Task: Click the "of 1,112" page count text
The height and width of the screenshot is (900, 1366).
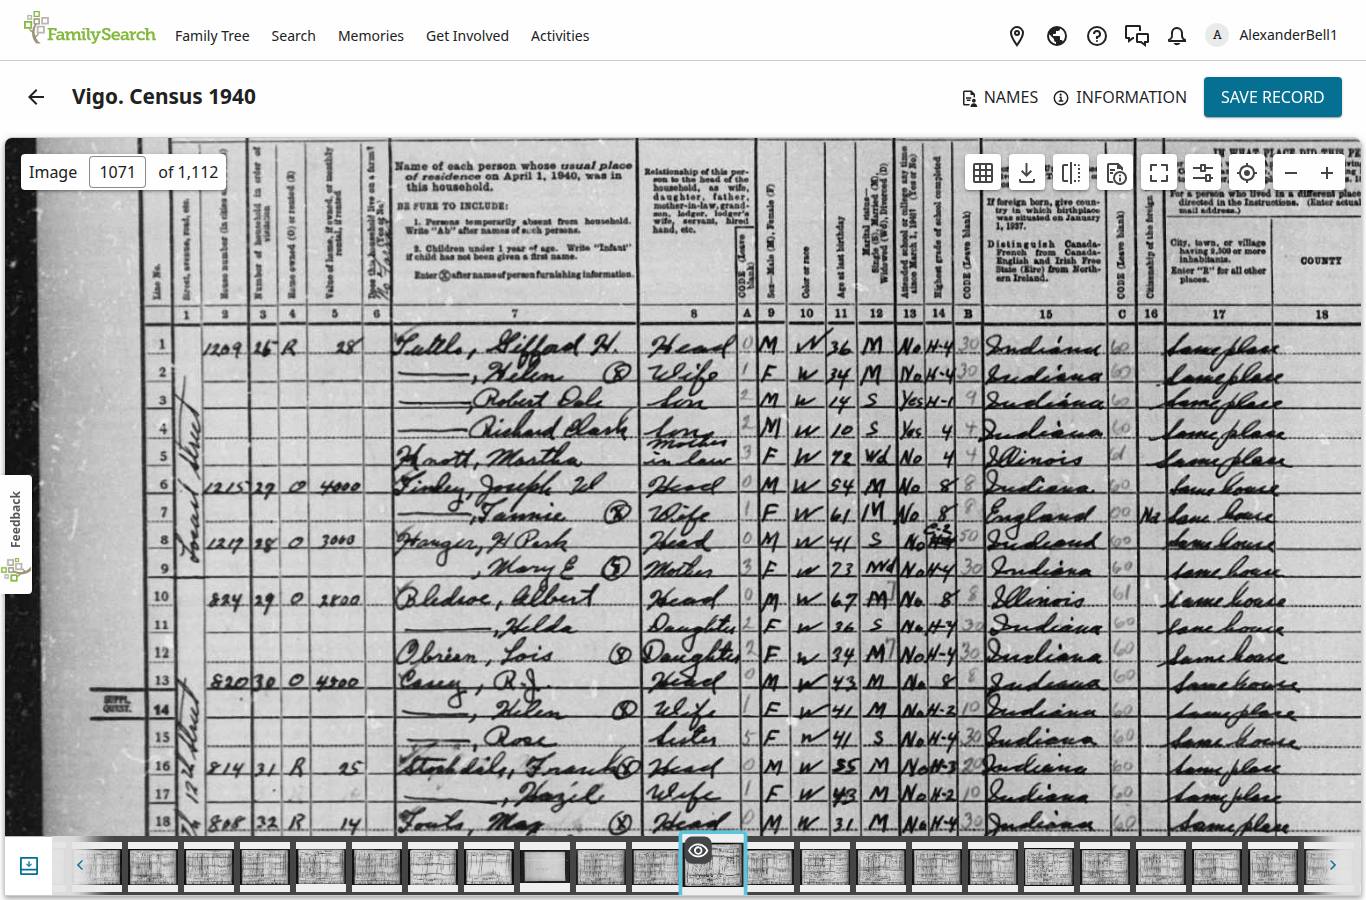Action: 188,172
